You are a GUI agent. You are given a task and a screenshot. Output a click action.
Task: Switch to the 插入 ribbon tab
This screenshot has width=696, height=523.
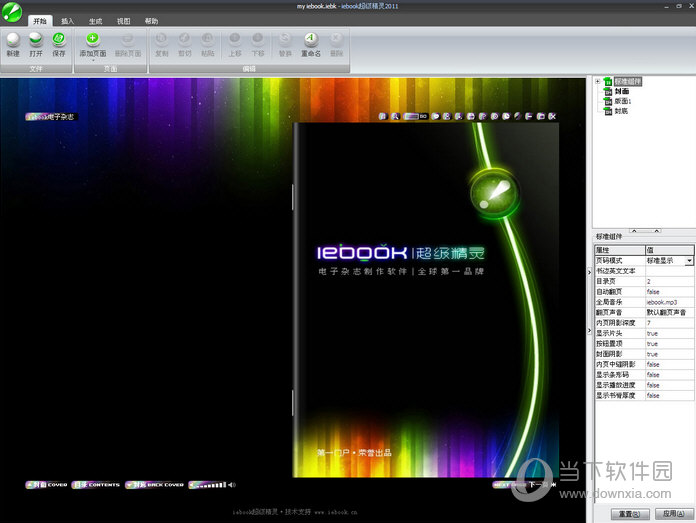pos(67,20)
